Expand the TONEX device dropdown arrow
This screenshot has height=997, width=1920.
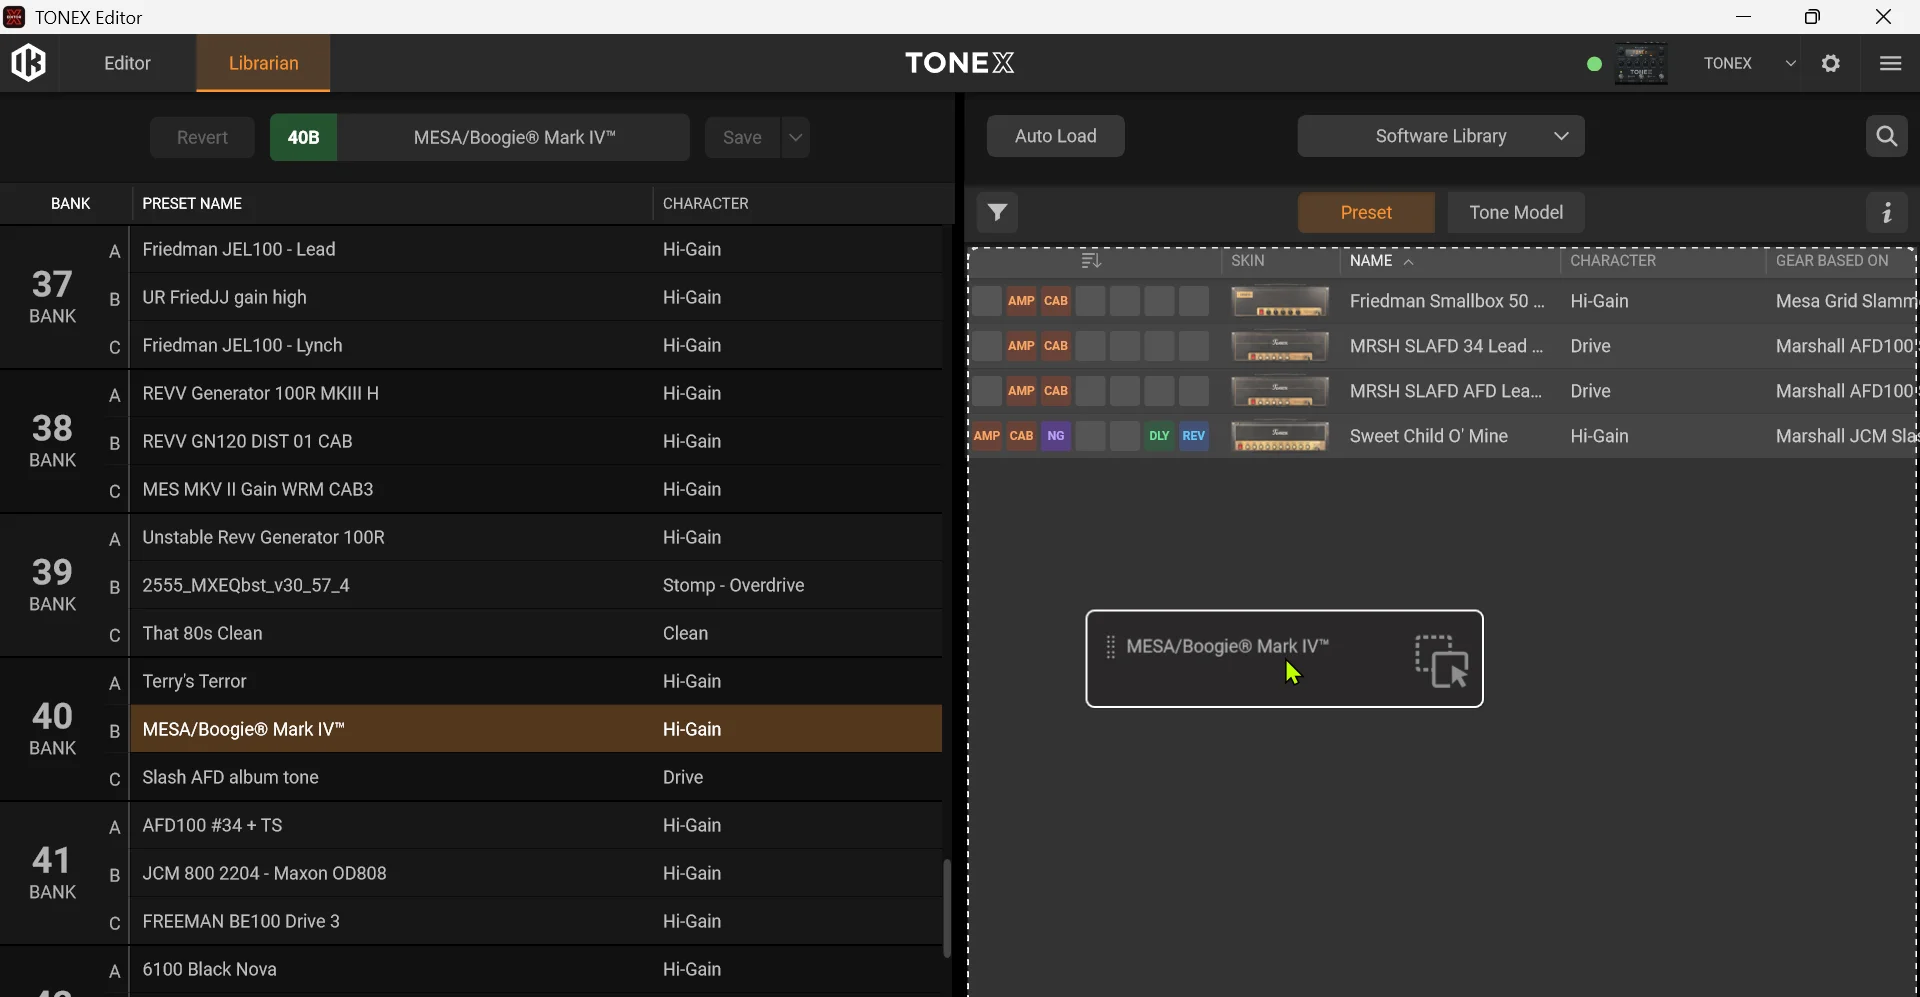pos(1790,63)
